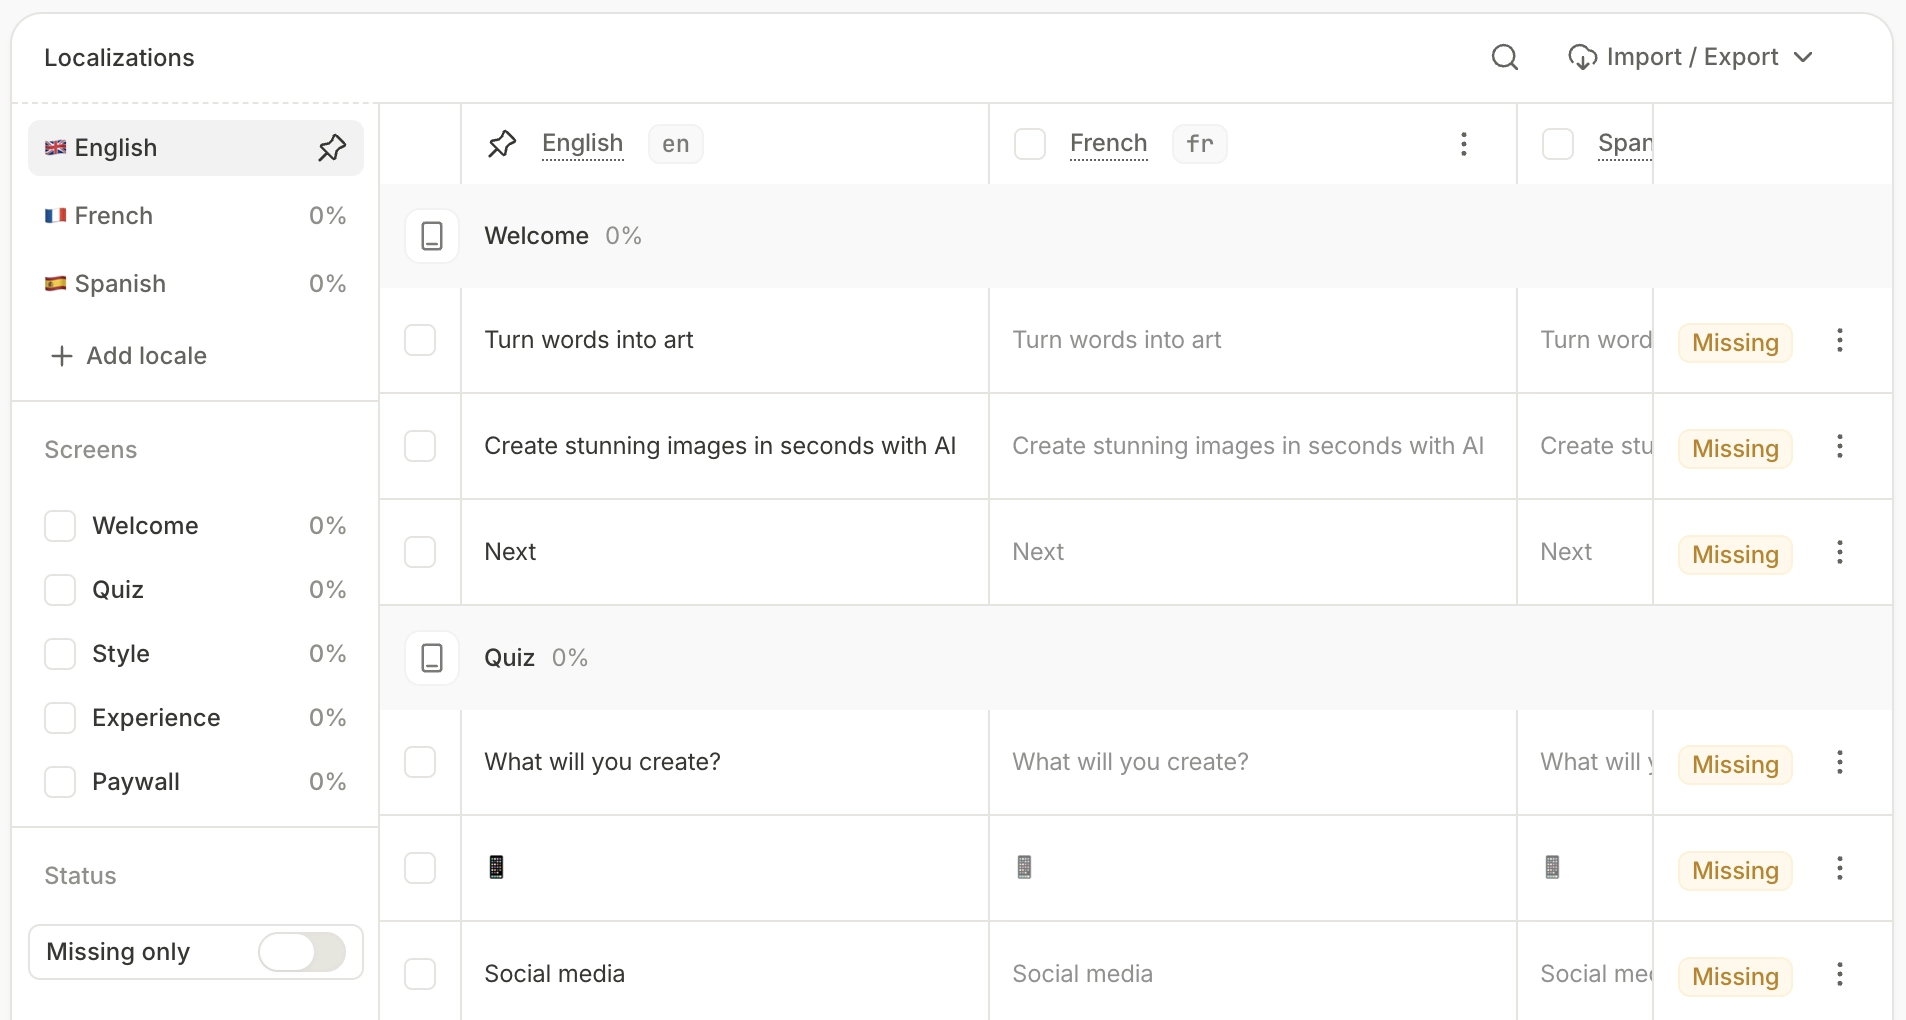Screen dimensions: 1906x1020
Task: Unpin English locale in the sidebar
Action: pos(332,148)
